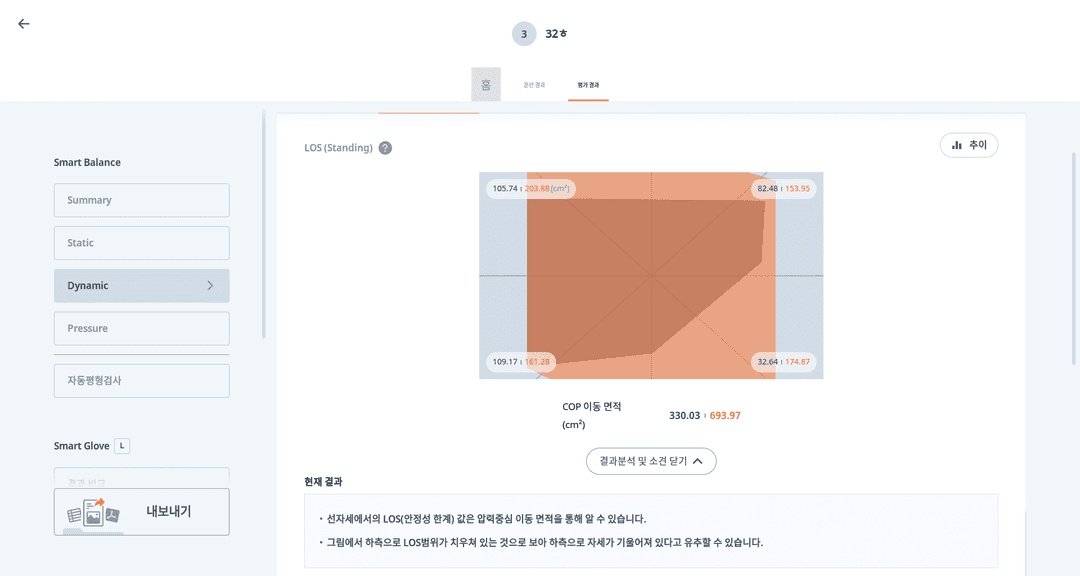This screenshot has height=576, width=1080.
Task: Click the bar chart icon in 추이 button
Action: point(957,145)
